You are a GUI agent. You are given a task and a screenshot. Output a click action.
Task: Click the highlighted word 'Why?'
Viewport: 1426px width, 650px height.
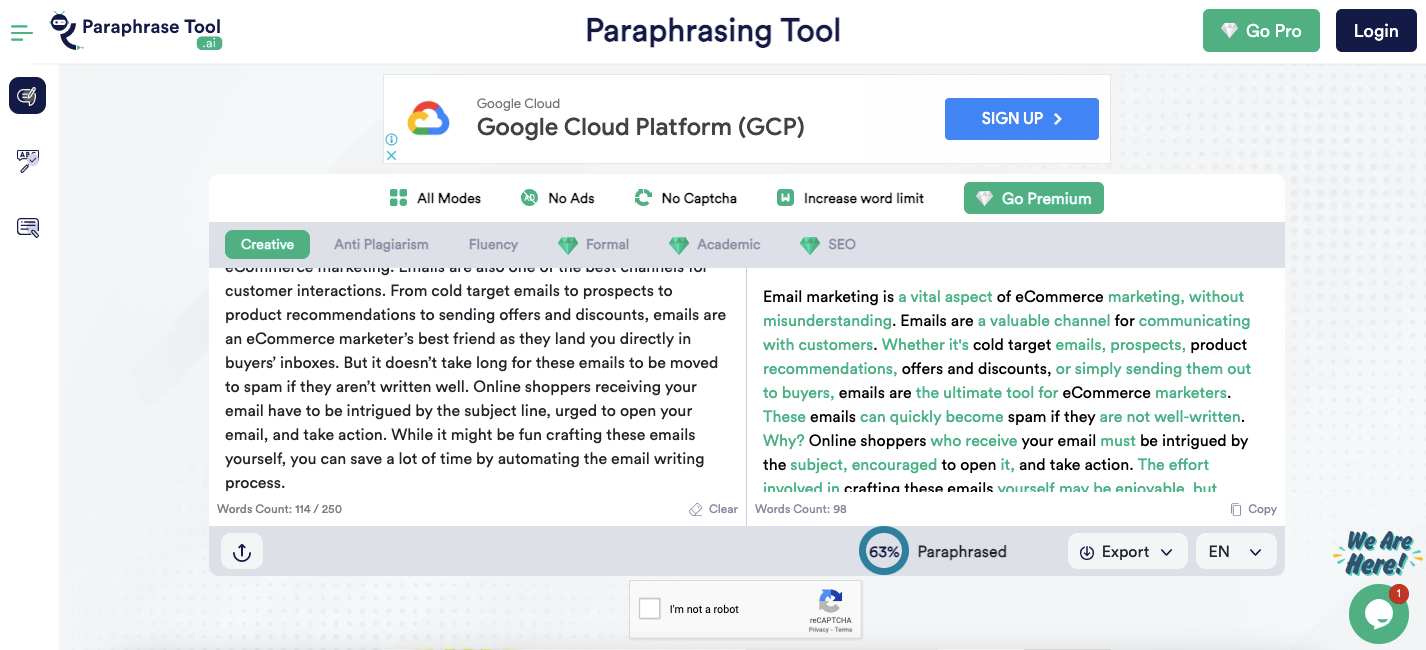click(784, 441)
